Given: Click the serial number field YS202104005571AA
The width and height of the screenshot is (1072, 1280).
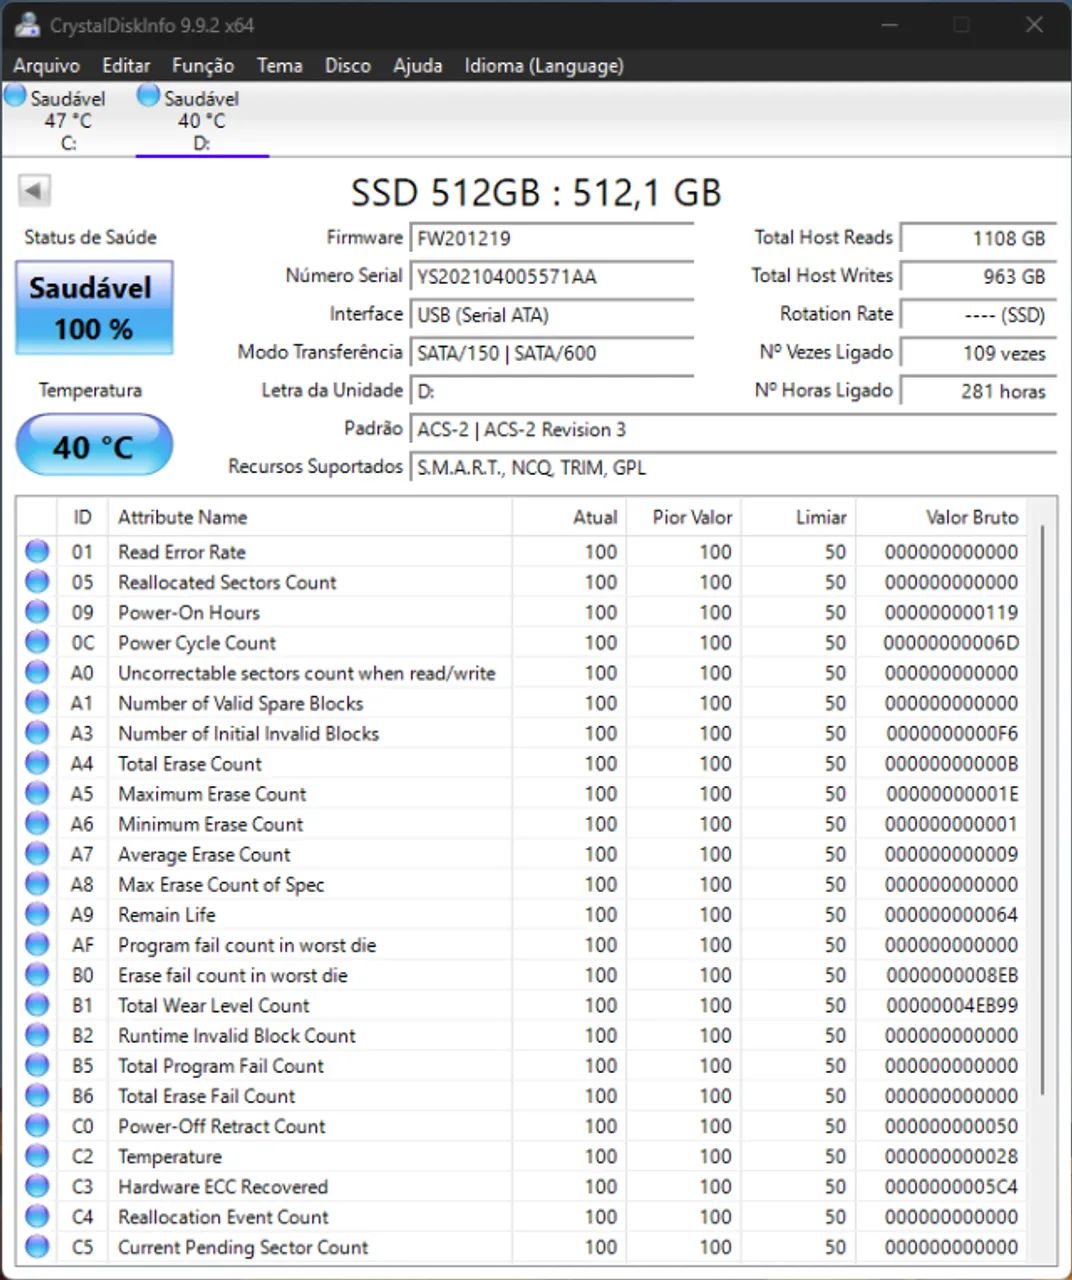Looking at the screenshot, I should [x=552, y=276].
